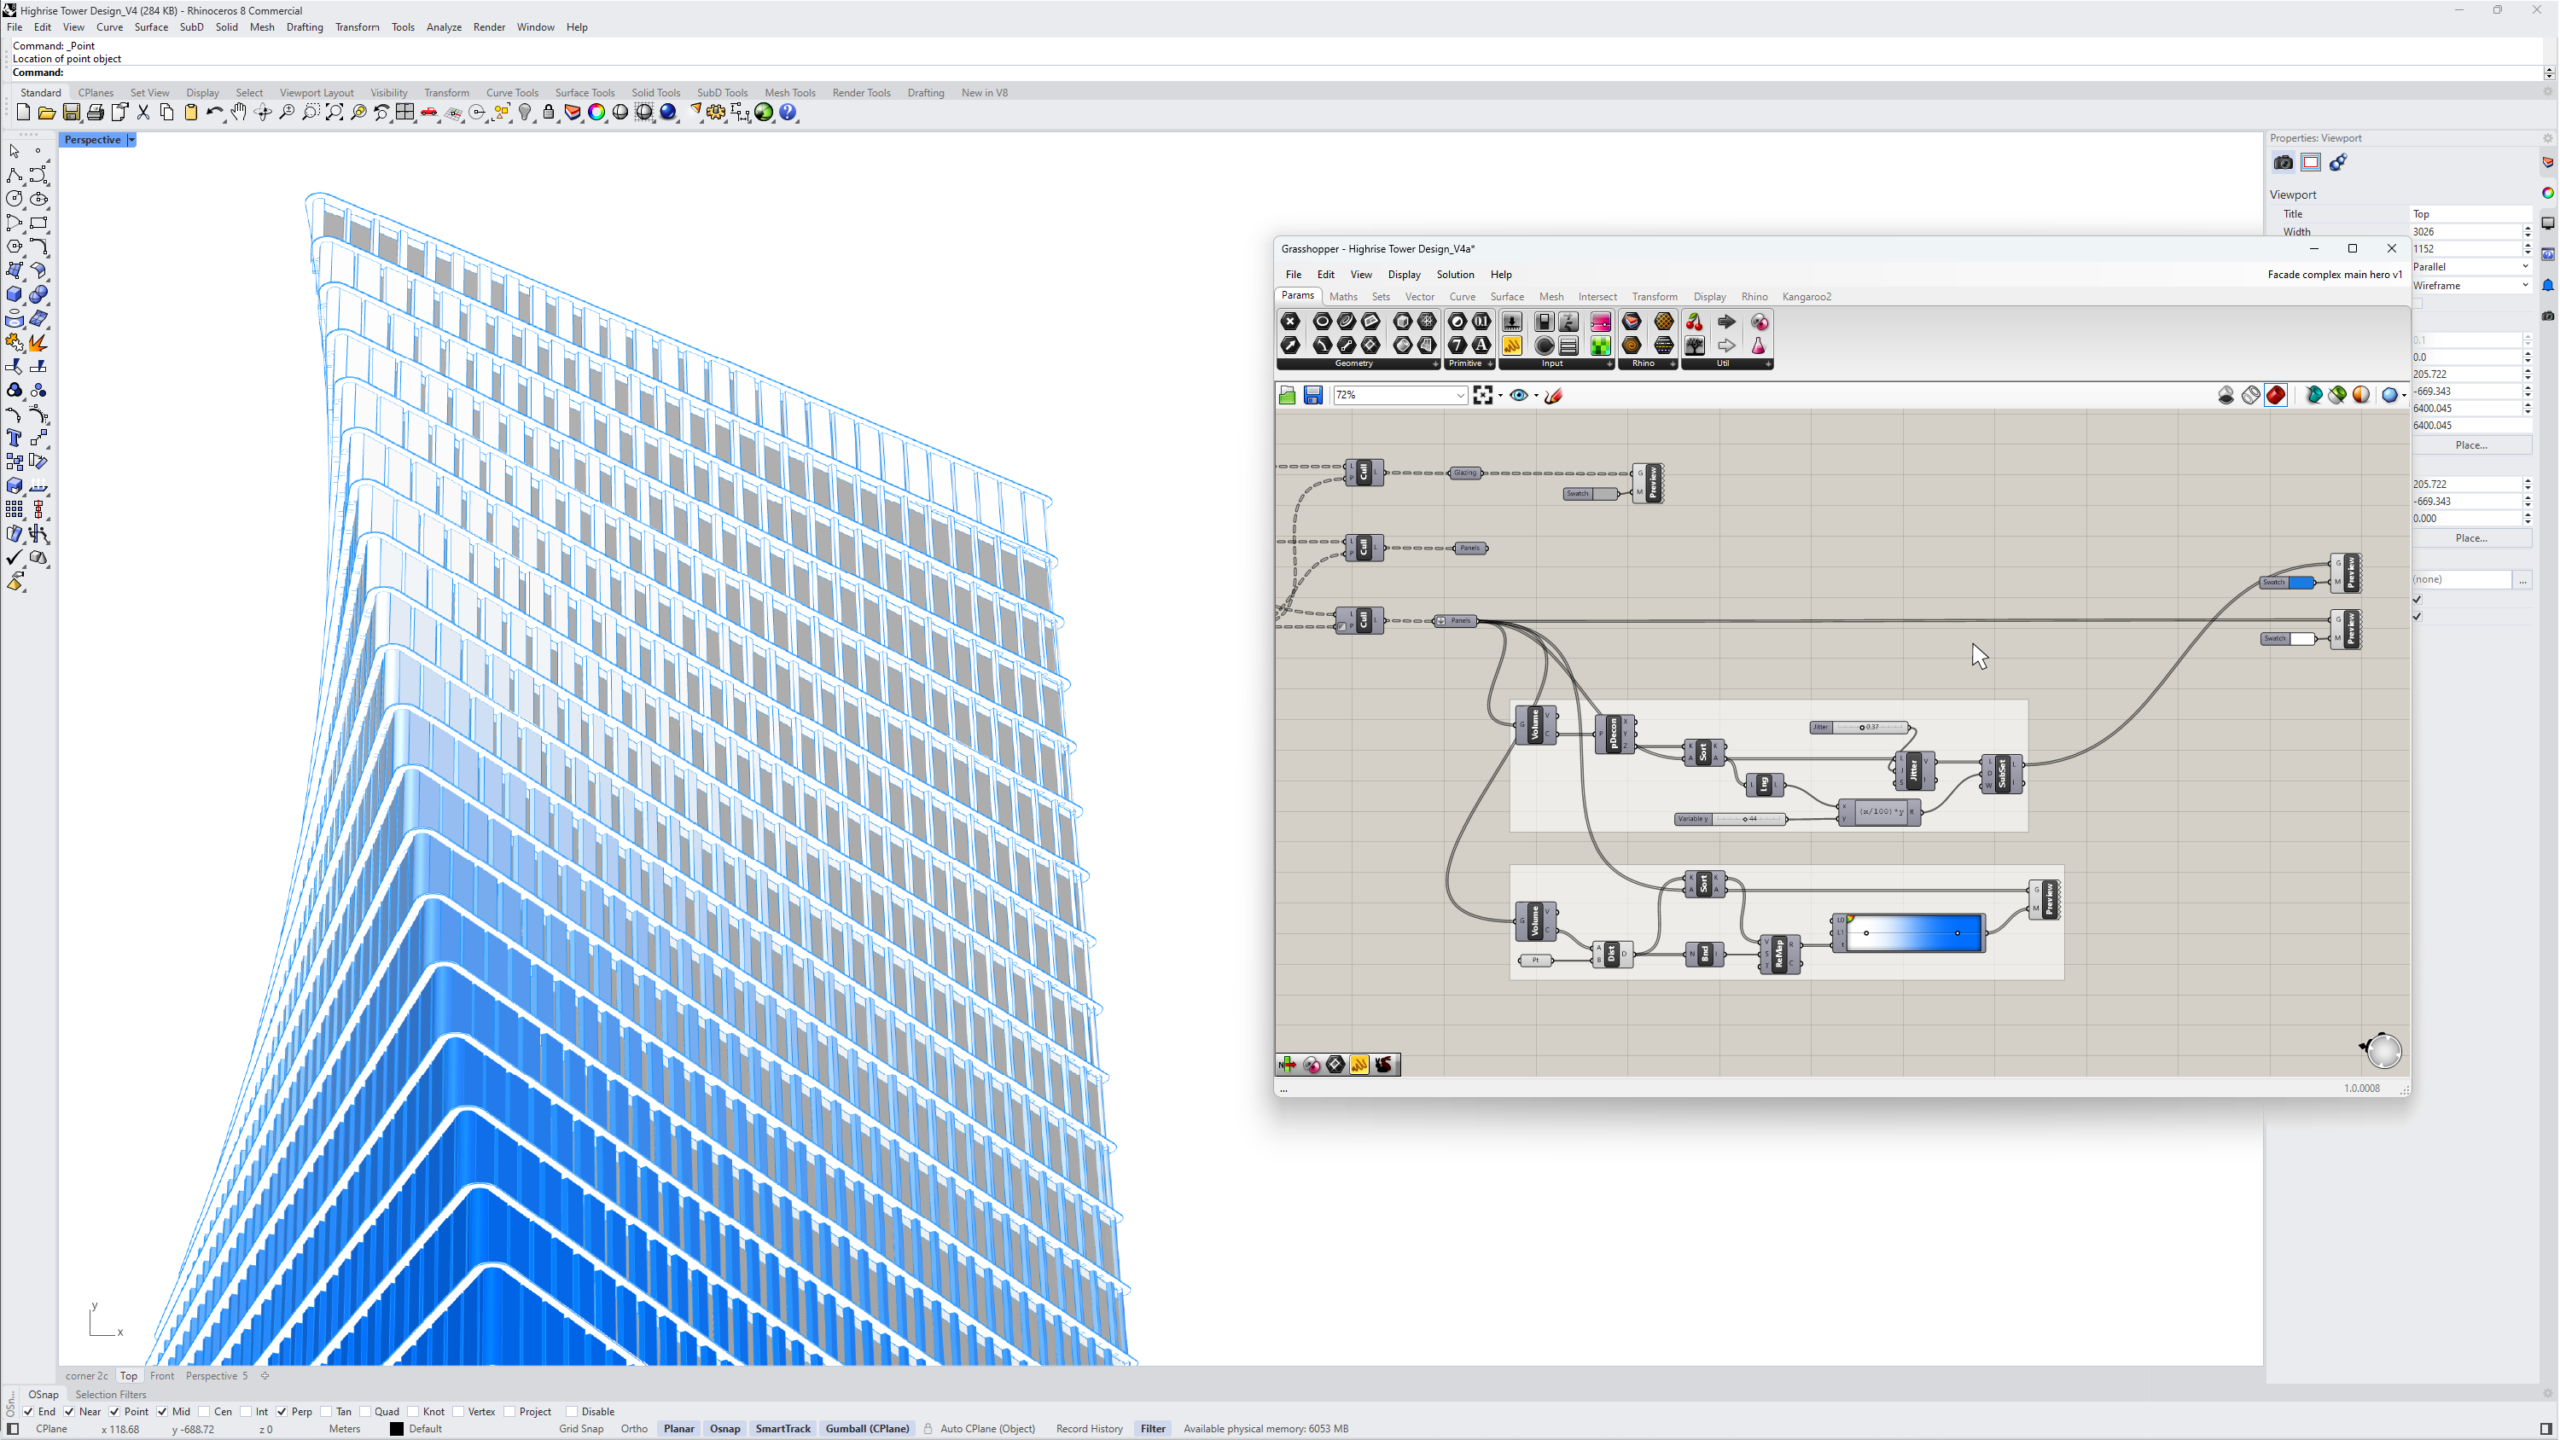The height and width of the screenshot is (1440, 2560).
Task: Click the Filter button in the status bar
Action: point(1152,1428)
